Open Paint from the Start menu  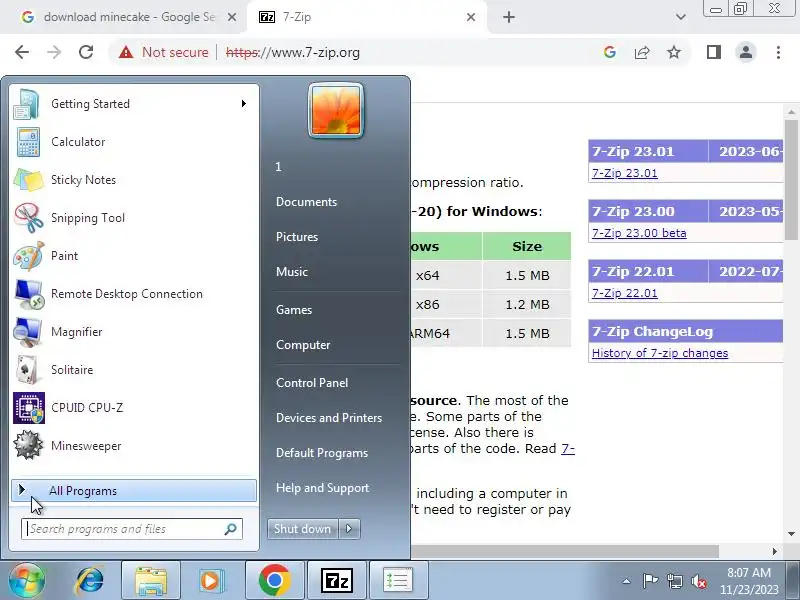(x=133, y=256)
